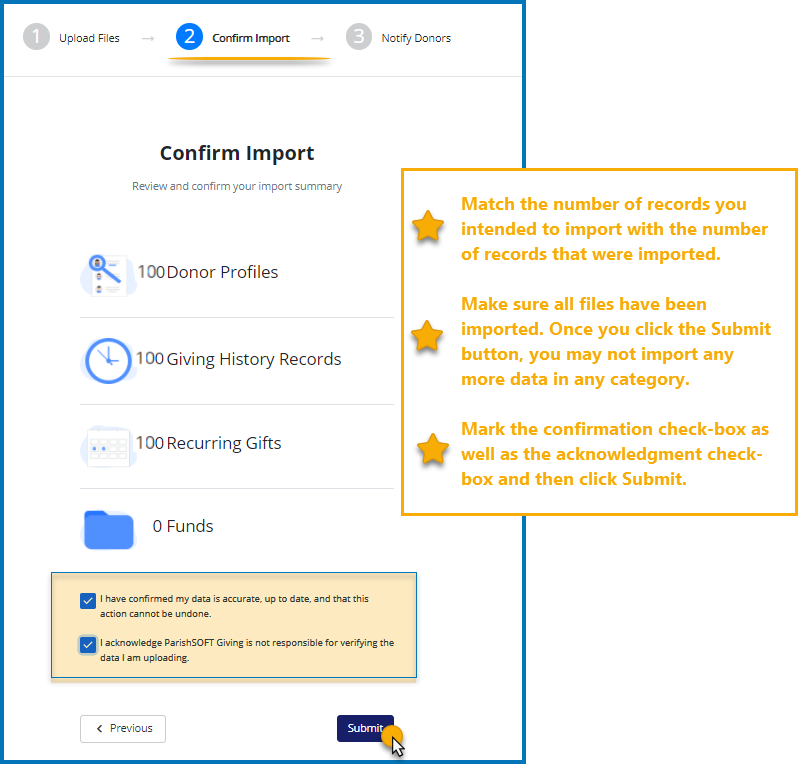
Task: Open the Upload Files step
Action: click(89, 38)
